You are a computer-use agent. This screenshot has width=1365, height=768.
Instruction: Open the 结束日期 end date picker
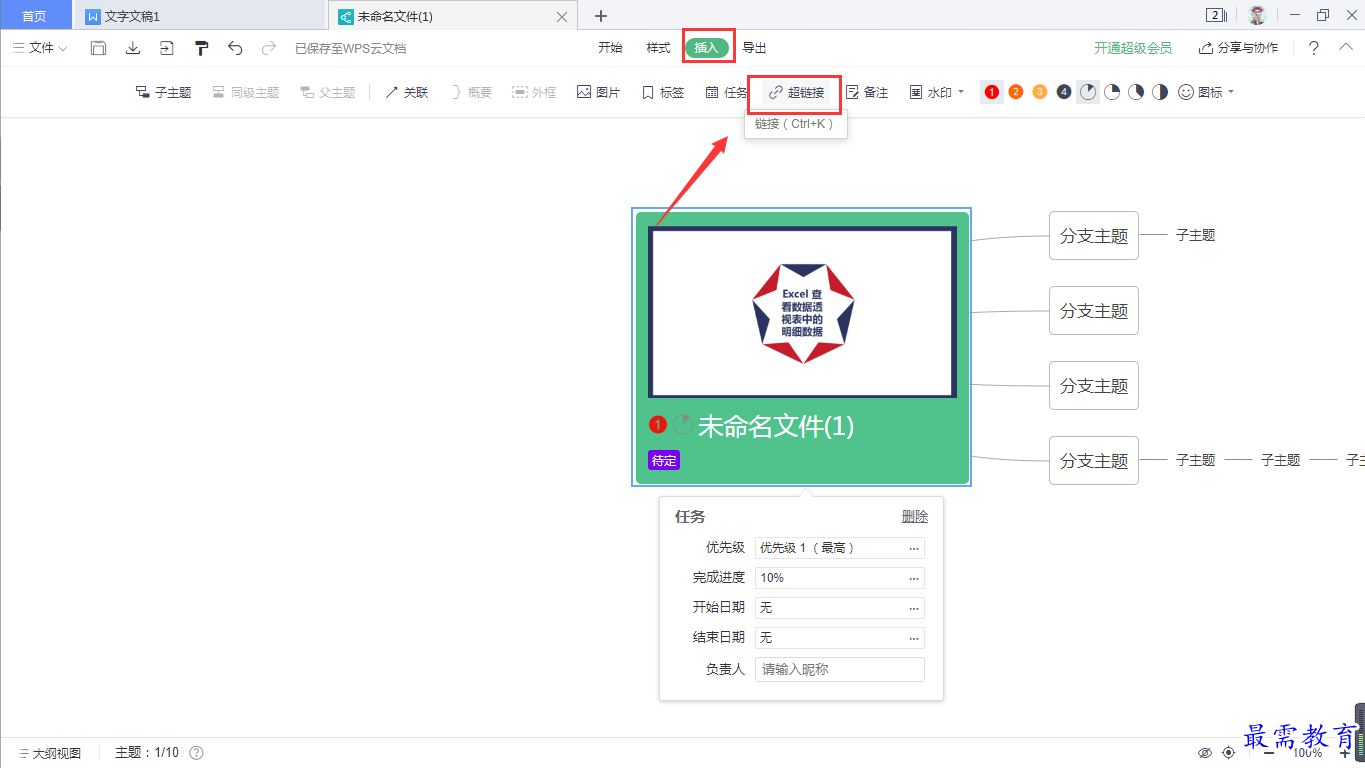(840, 638)
